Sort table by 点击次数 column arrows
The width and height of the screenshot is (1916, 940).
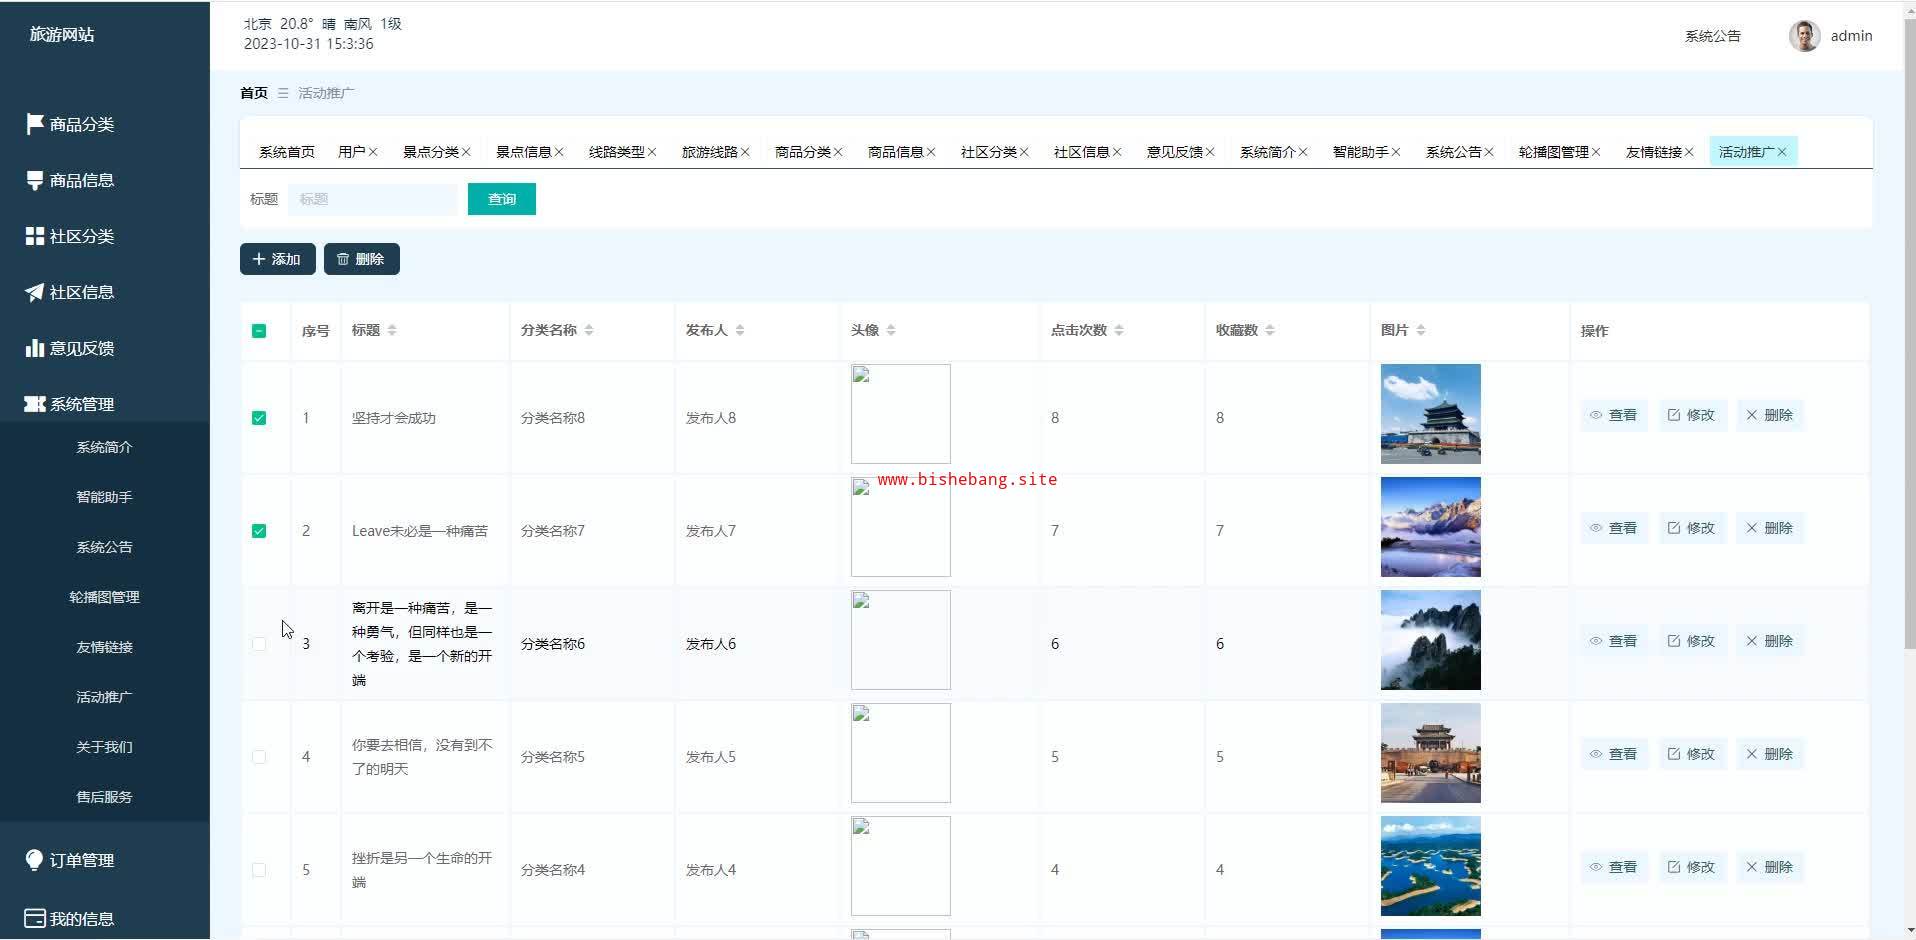coord(1119,331)
